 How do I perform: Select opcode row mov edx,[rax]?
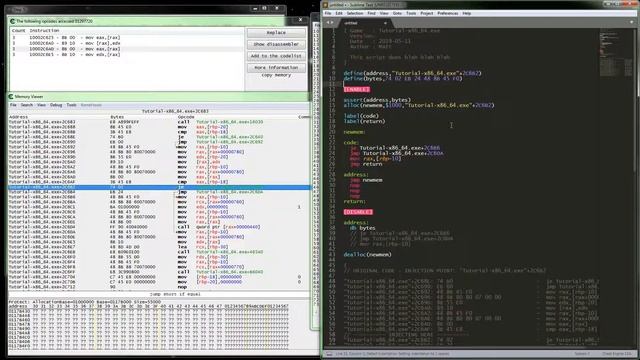coord(127,54)
